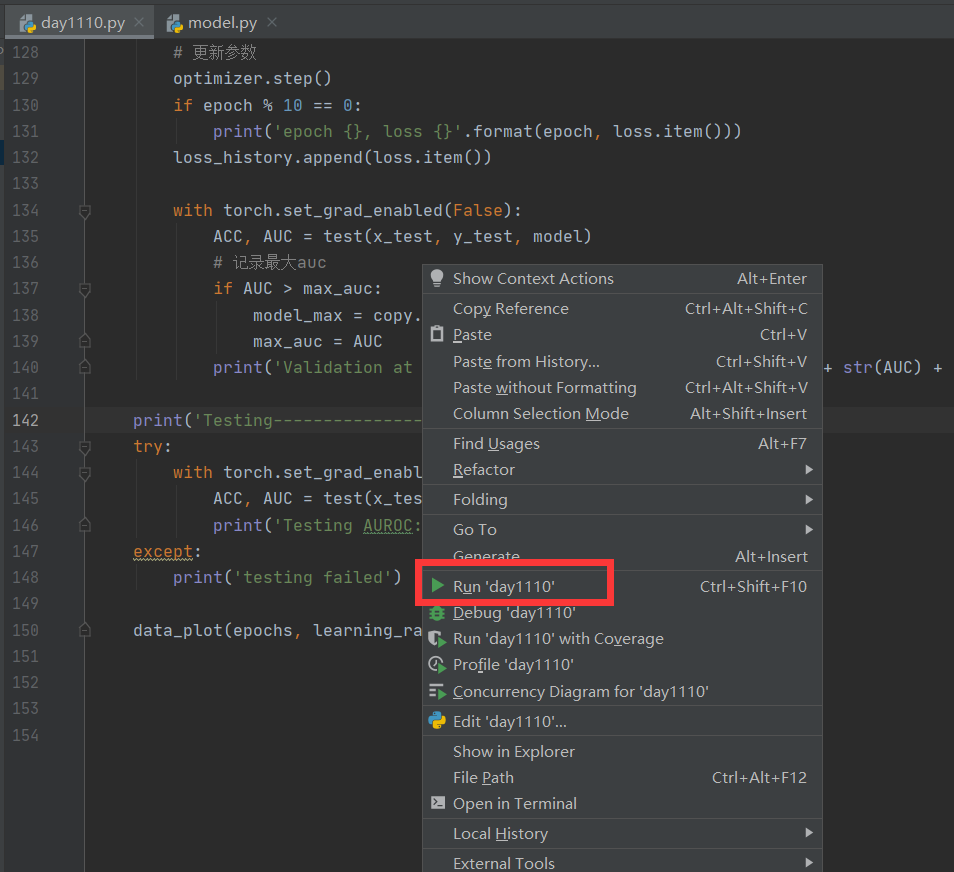This screenshot has width=954, height=872.
Task: Expand the Folding submenu arrow
Action: point(809,500)
